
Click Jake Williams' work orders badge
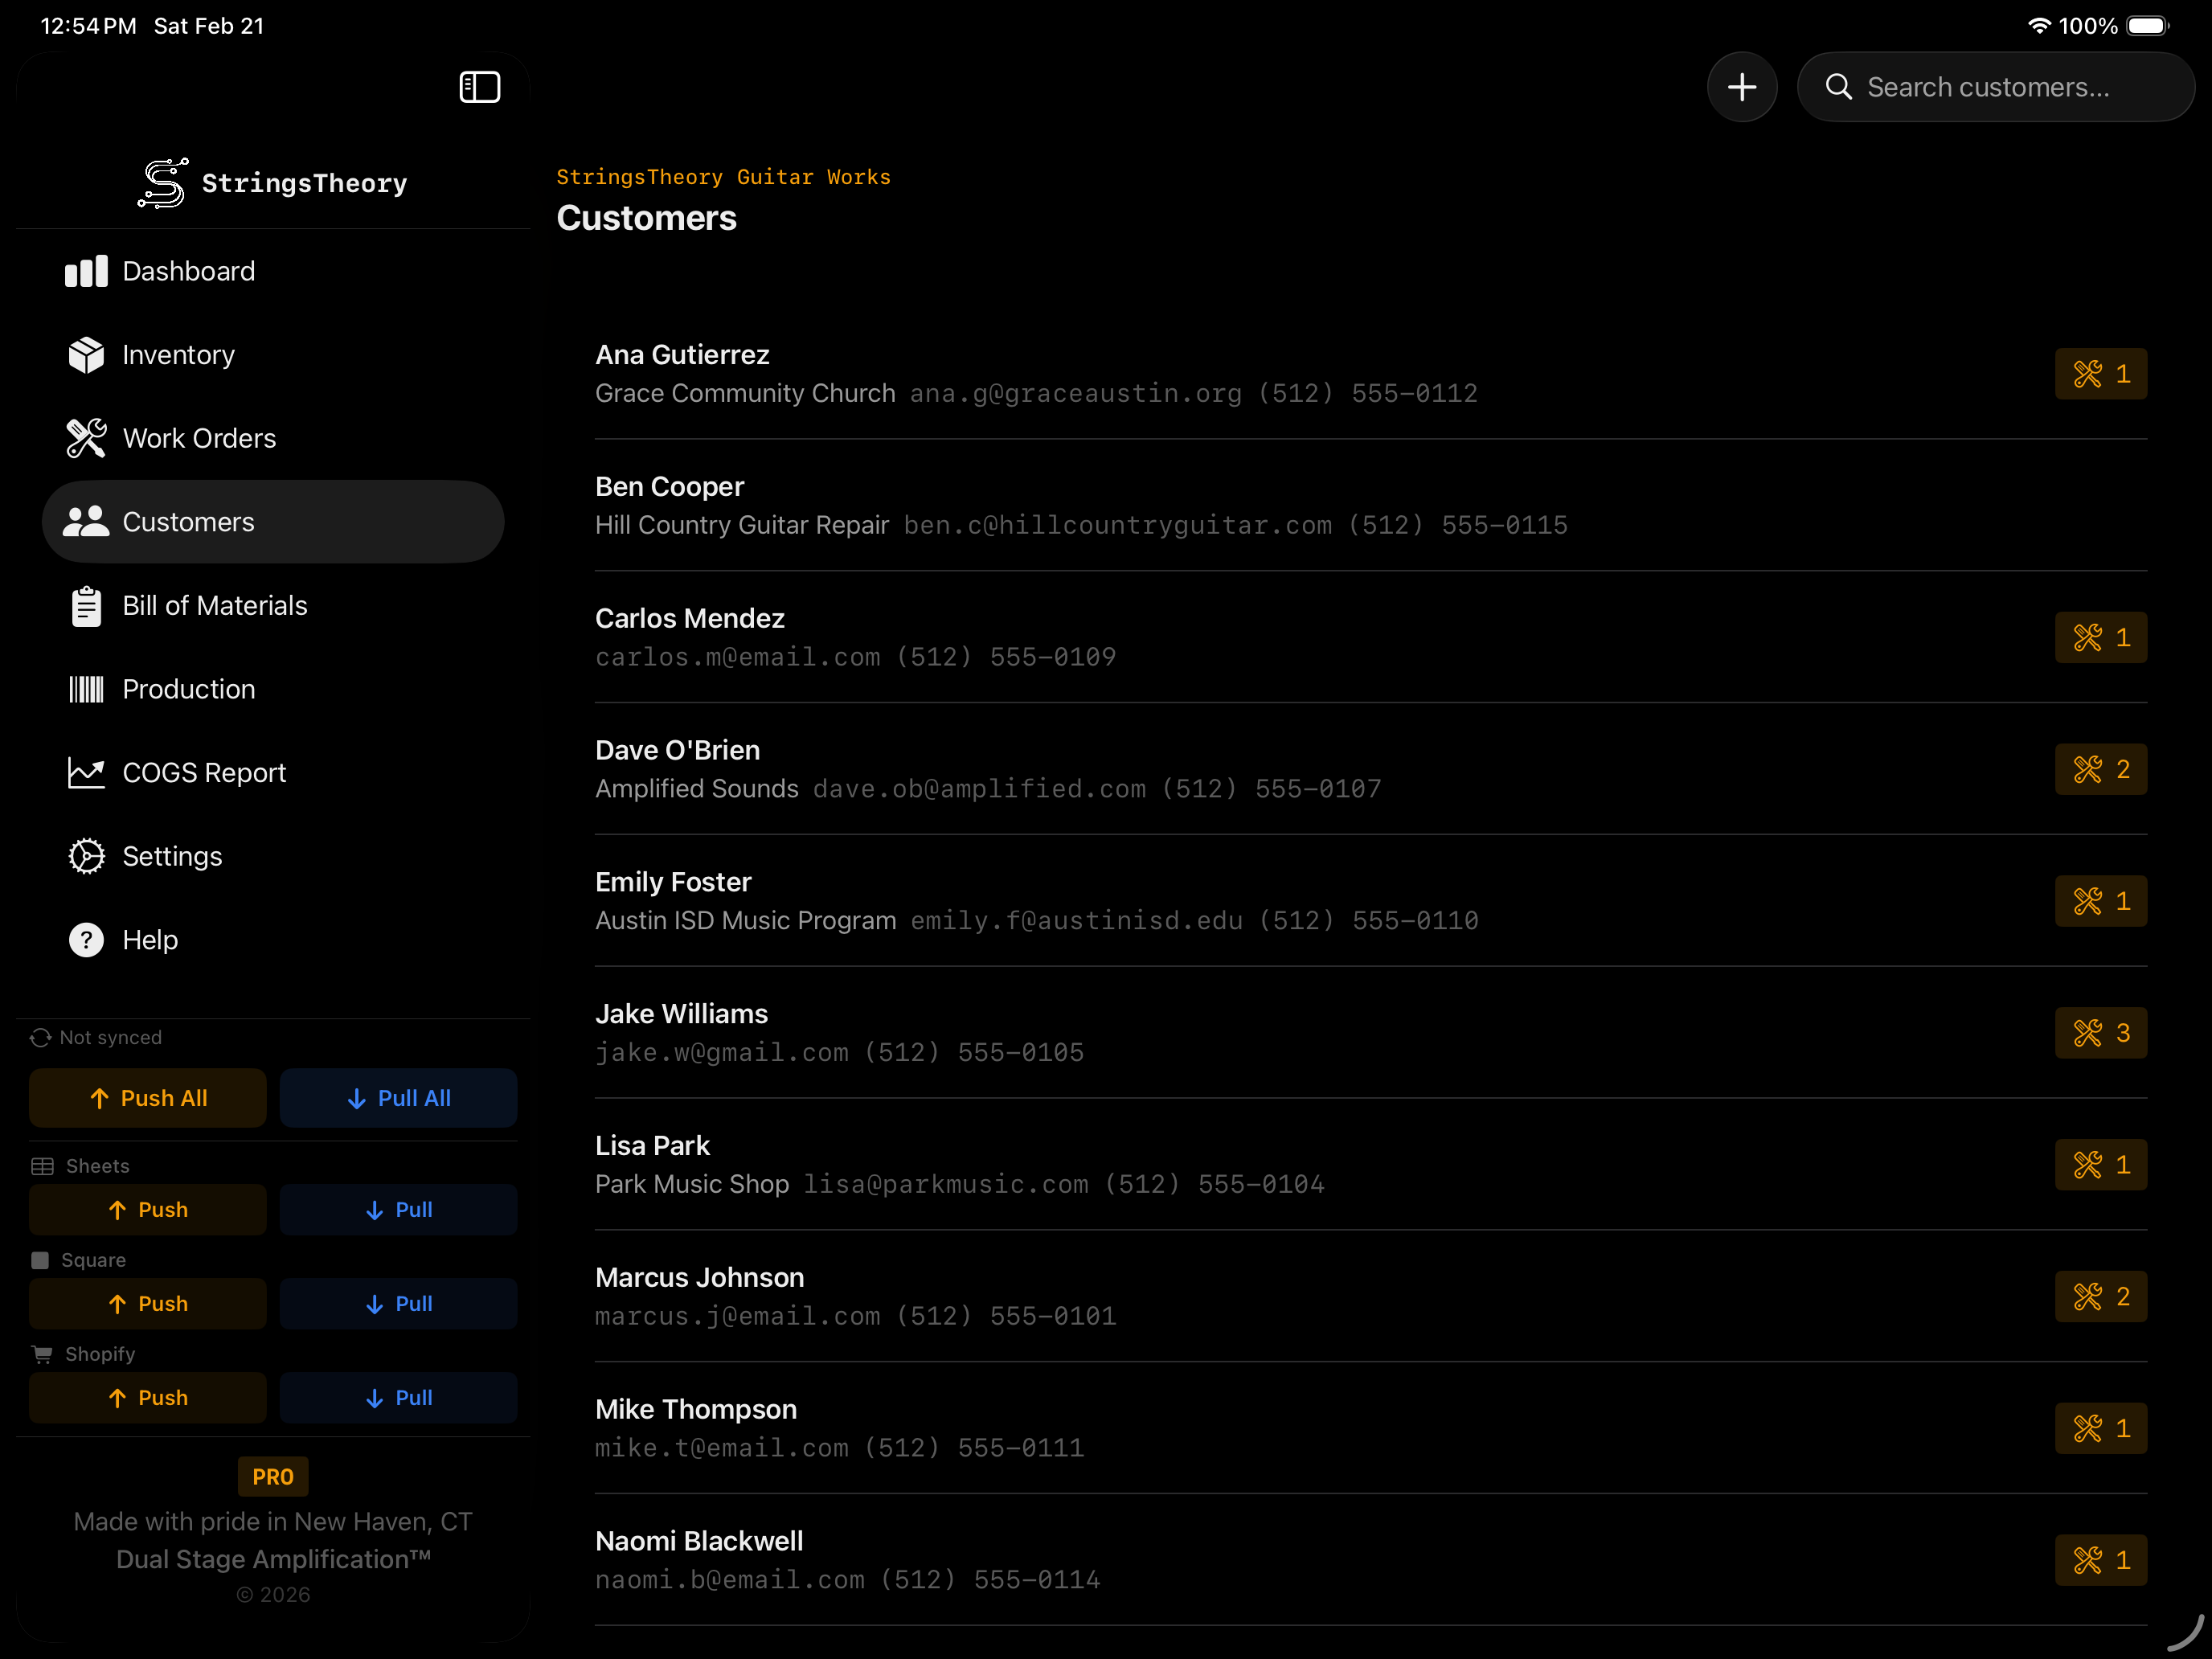pos(2100,1033)
